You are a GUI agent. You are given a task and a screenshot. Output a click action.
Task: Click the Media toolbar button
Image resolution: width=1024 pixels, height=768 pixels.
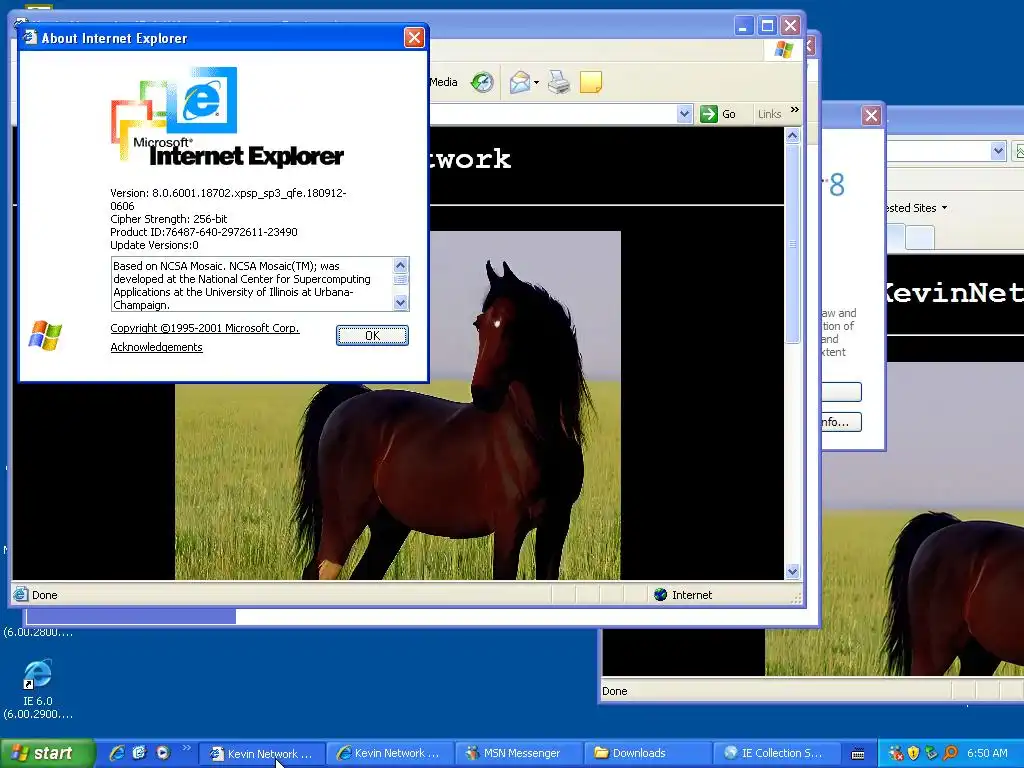click(x=443, y=82)
